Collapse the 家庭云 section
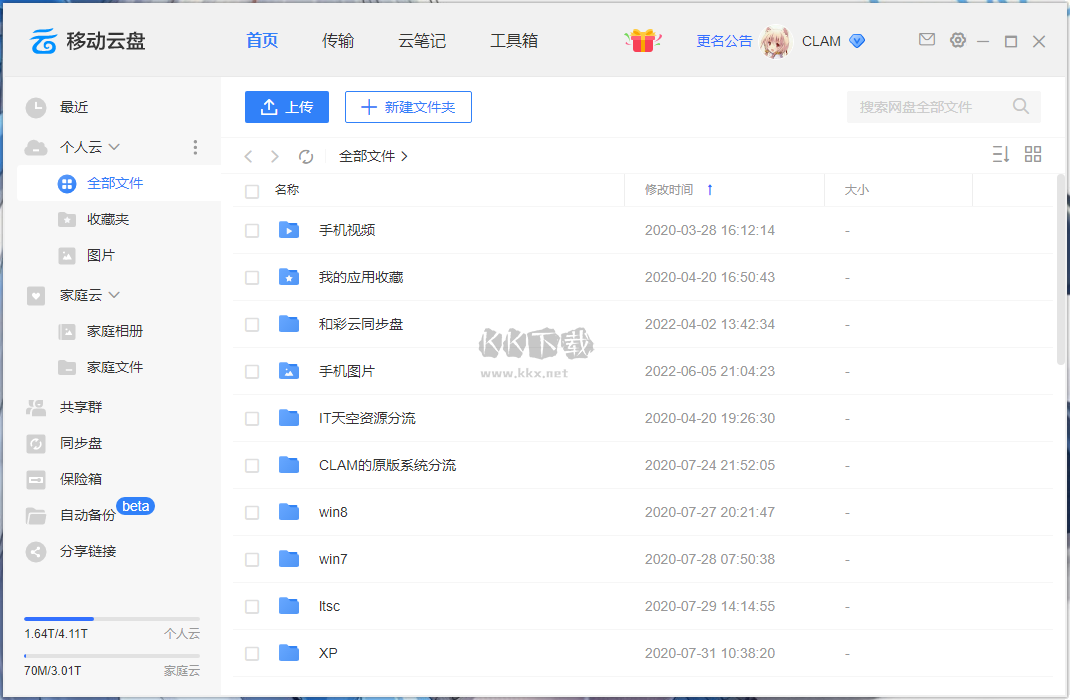 pyautogui.click(x=114, y=295)
